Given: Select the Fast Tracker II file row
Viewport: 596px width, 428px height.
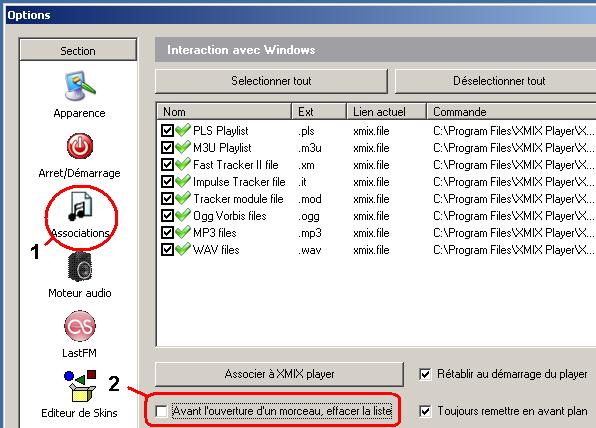Looking at the screenshot, I should pos(376,165).
